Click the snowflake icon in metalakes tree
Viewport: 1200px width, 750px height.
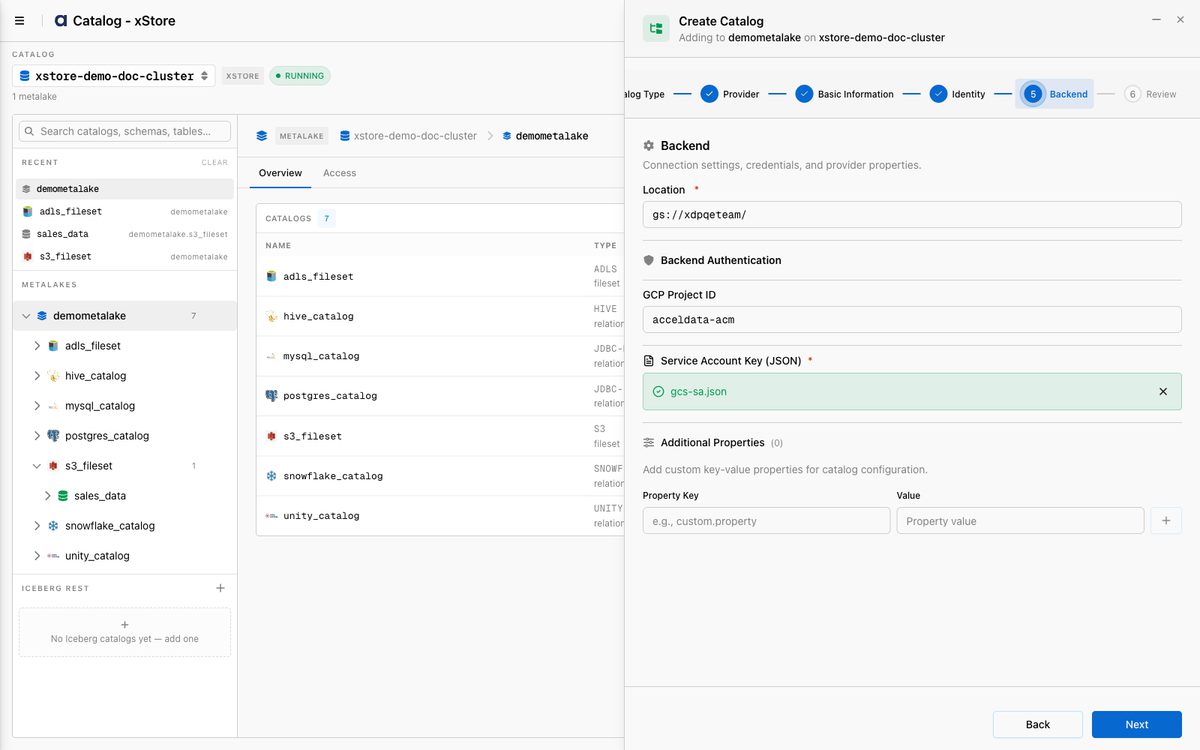click(53, 526)
